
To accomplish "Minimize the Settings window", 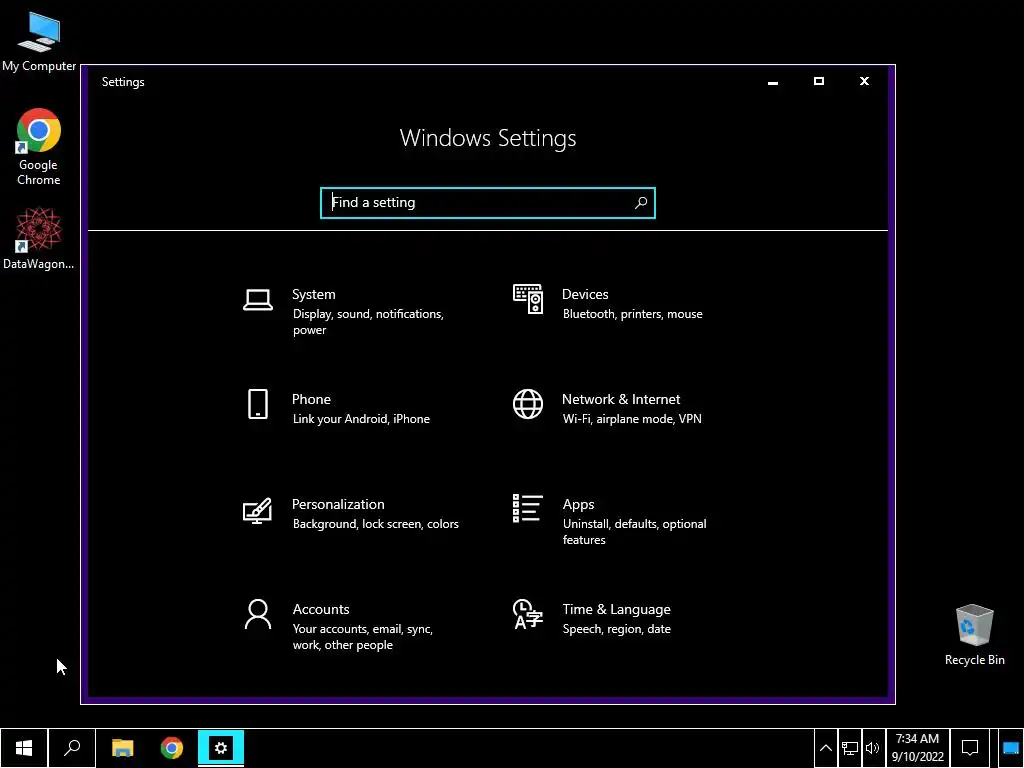I will click(773, 82).
